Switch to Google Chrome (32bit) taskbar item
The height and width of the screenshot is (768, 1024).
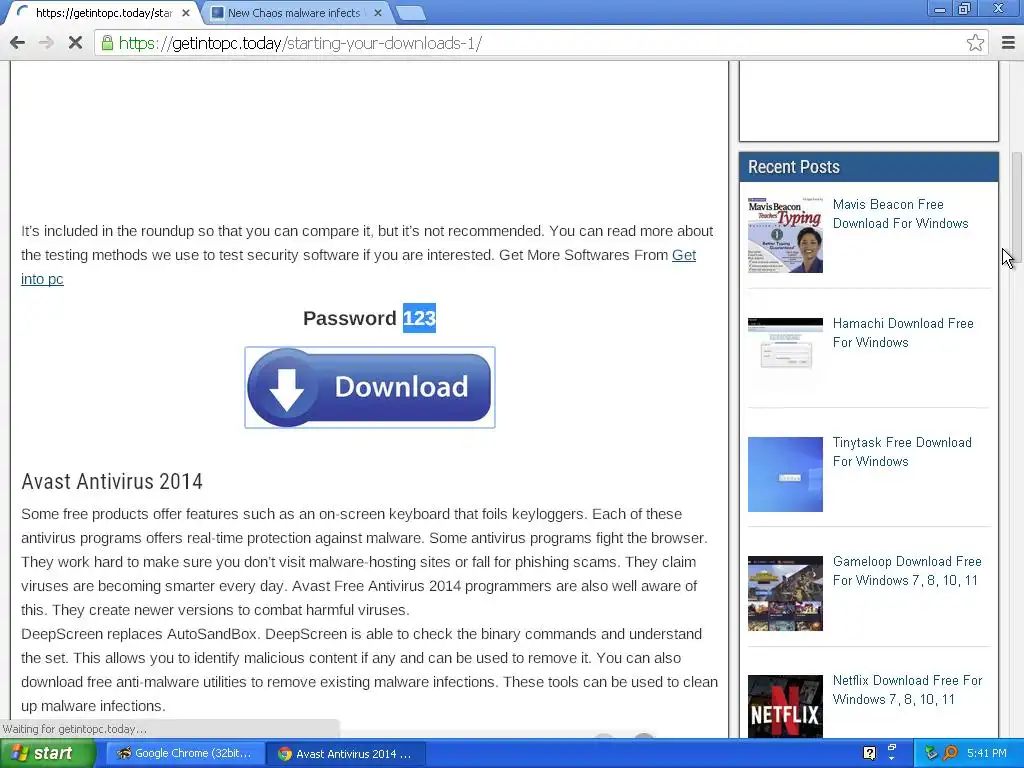pyautogui.click(x=185, y=753)
